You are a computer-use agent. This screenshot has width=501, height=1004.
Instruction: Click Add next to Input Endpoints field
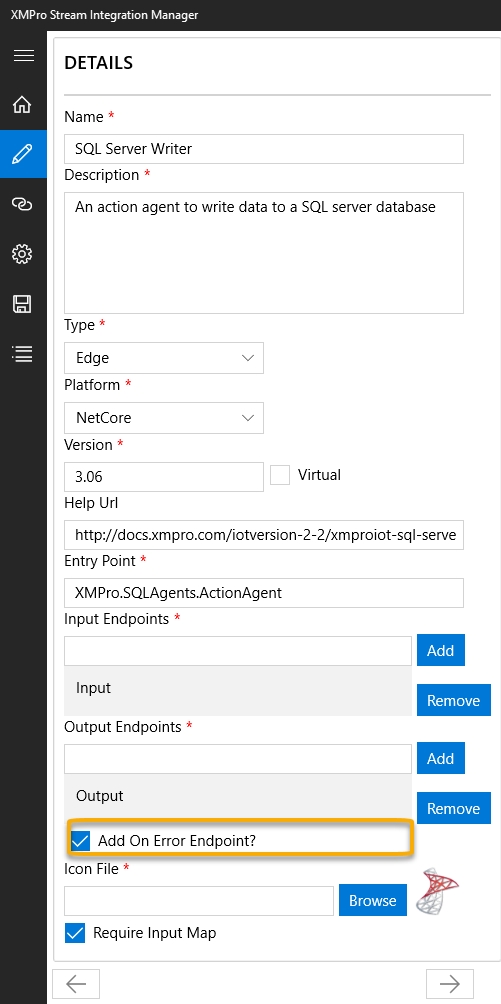tap(441, 651)
